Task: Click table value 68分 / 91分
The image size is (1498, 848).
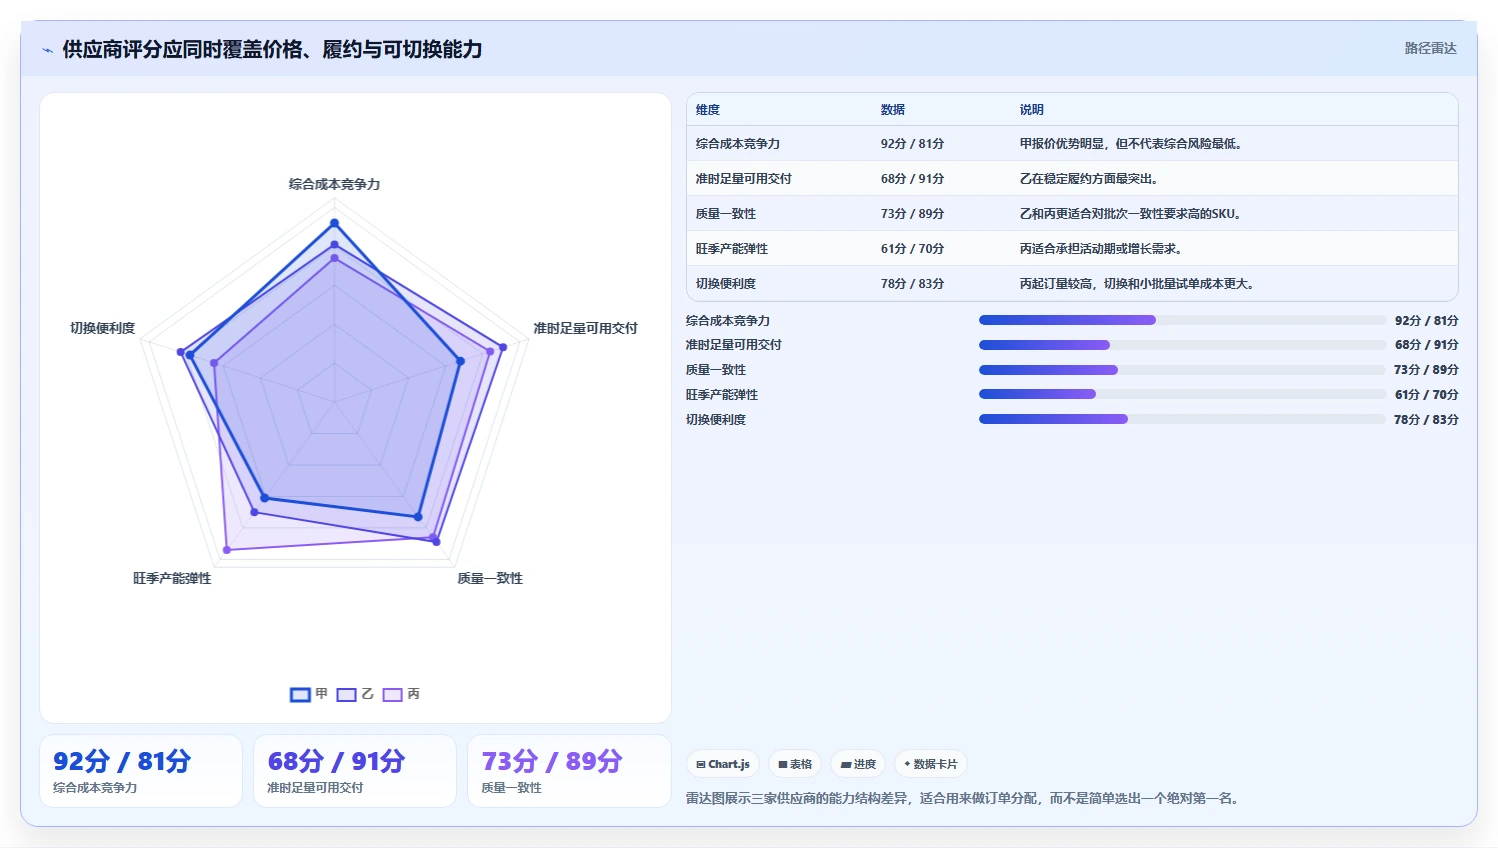Action: tap(912, 179)
